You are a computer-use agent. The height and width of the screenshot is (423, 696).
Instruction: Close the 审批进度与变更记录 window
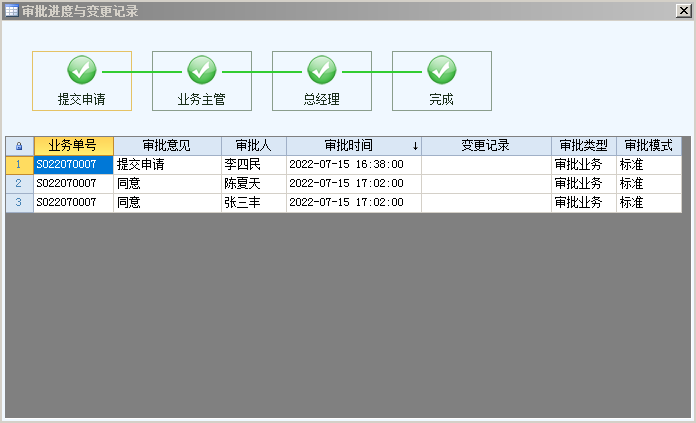pos(682,11)
